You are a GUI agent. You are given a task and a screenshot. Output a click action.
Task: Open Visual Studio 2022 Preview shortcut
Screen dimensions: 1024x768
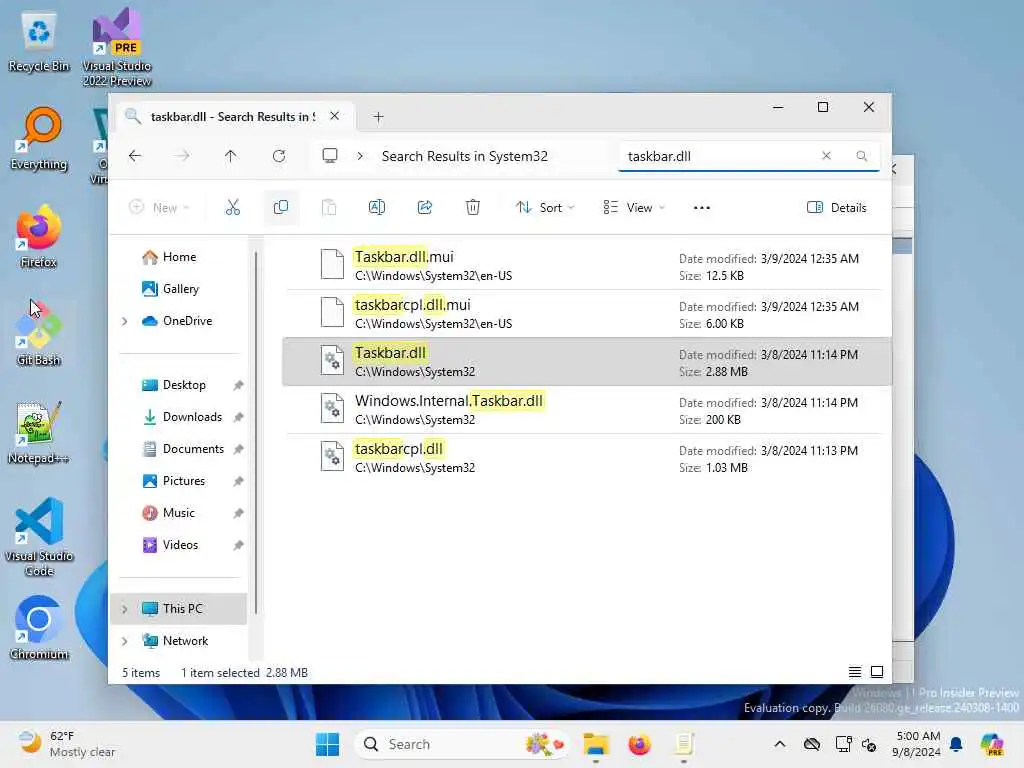tap(117, 47)
